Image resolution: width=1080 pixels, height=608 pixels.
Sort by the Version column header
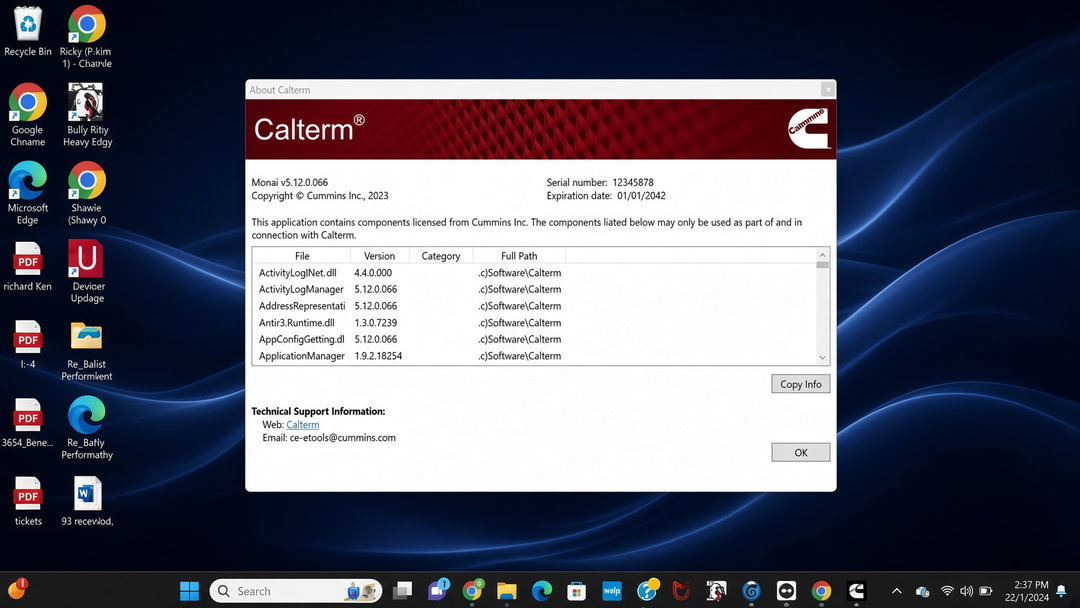pos(380,255)
